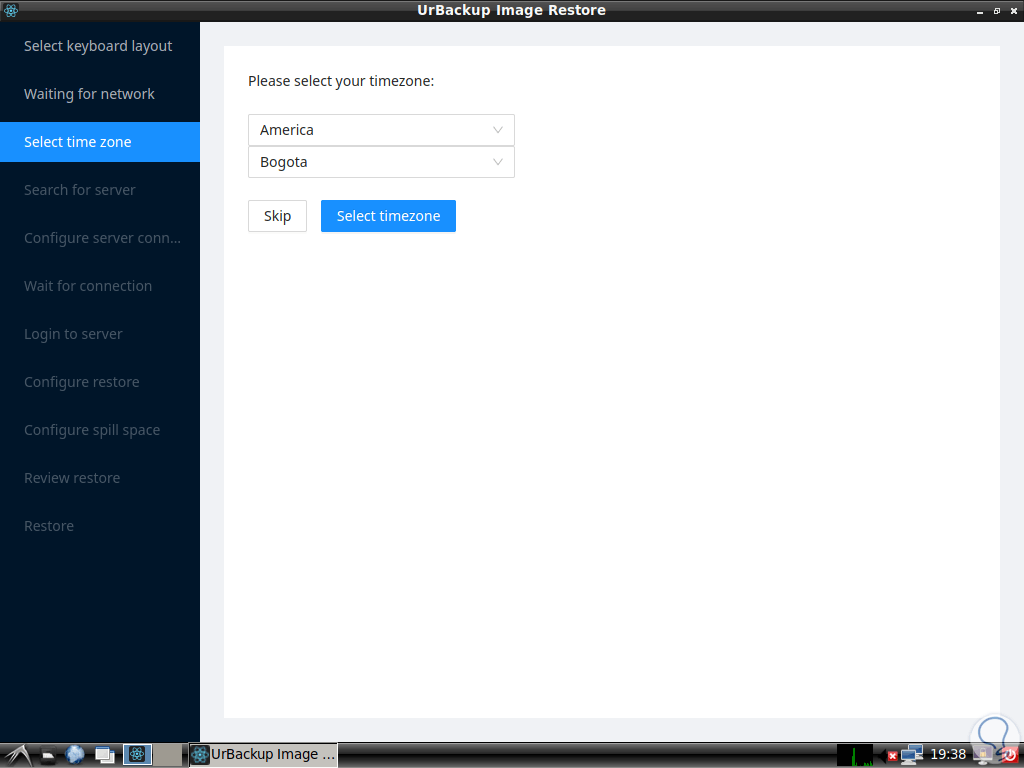Click the UrBackup launcher icon in taskbar

[137, 755]
